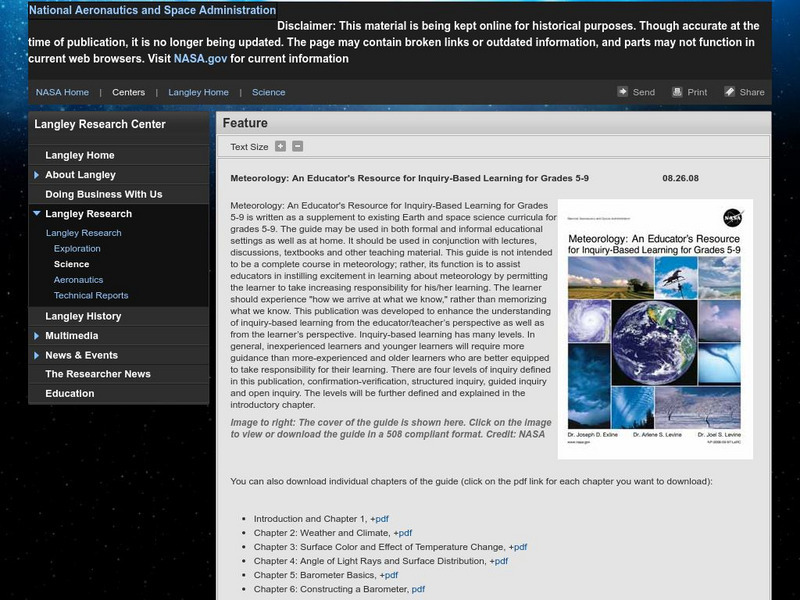This screenshot has height=600, width=800.
Task: Click the Langley Research submenu link
Action: tap(84, 233)
